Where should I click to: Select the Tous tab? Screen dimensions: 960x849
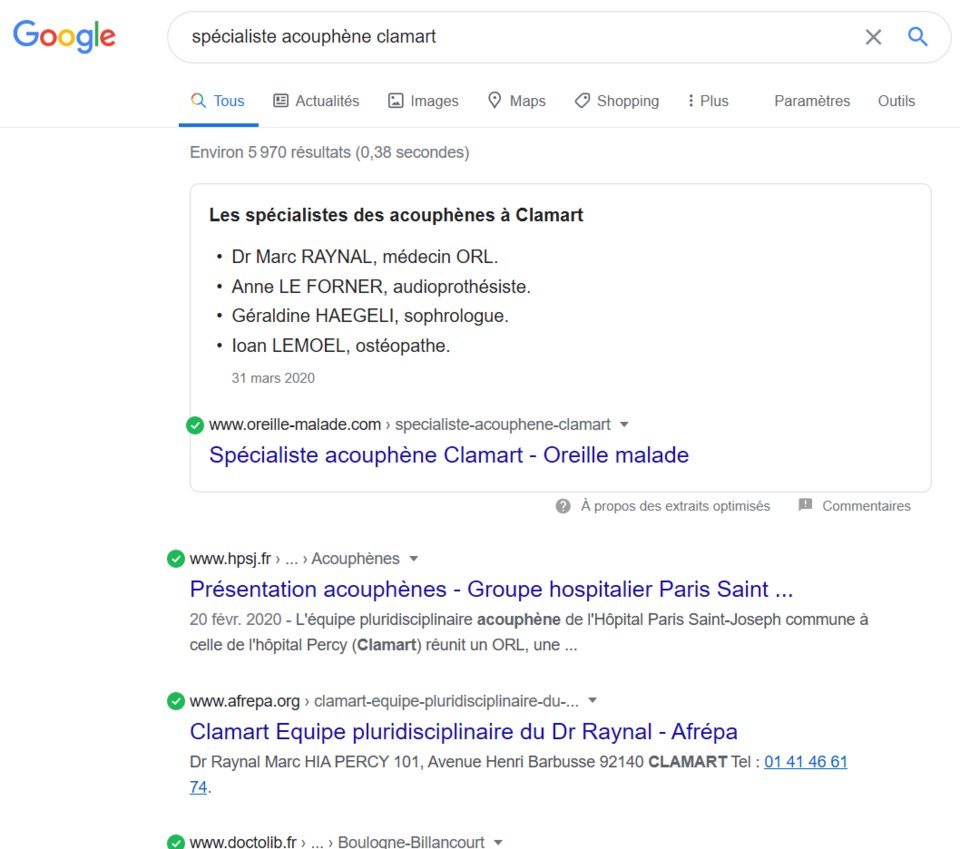(x=218, y=101)
